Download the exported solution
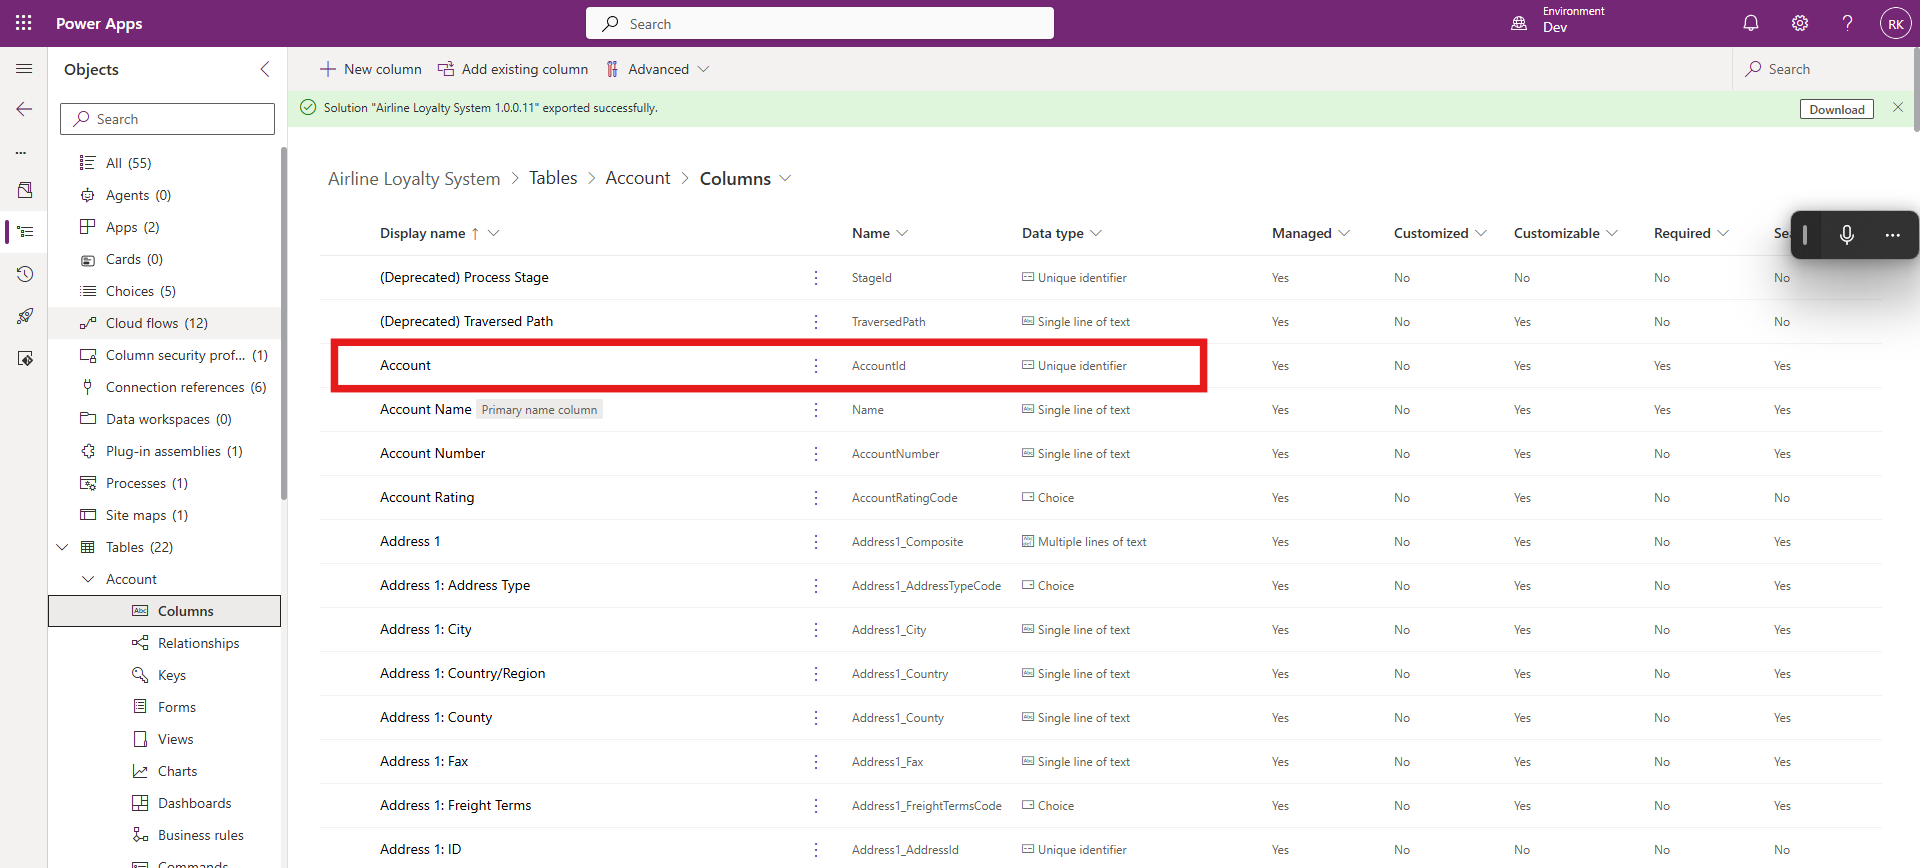Viewport: 1920px width, 868px height. point(1836,109)
